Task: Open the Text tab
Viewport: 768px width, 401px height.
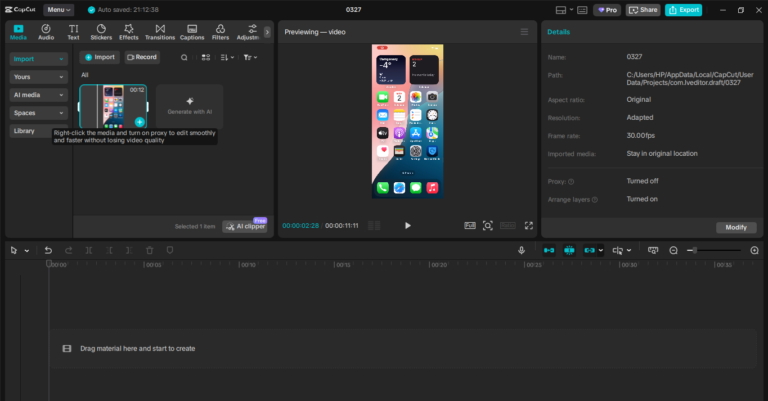Action: [73, 32]
